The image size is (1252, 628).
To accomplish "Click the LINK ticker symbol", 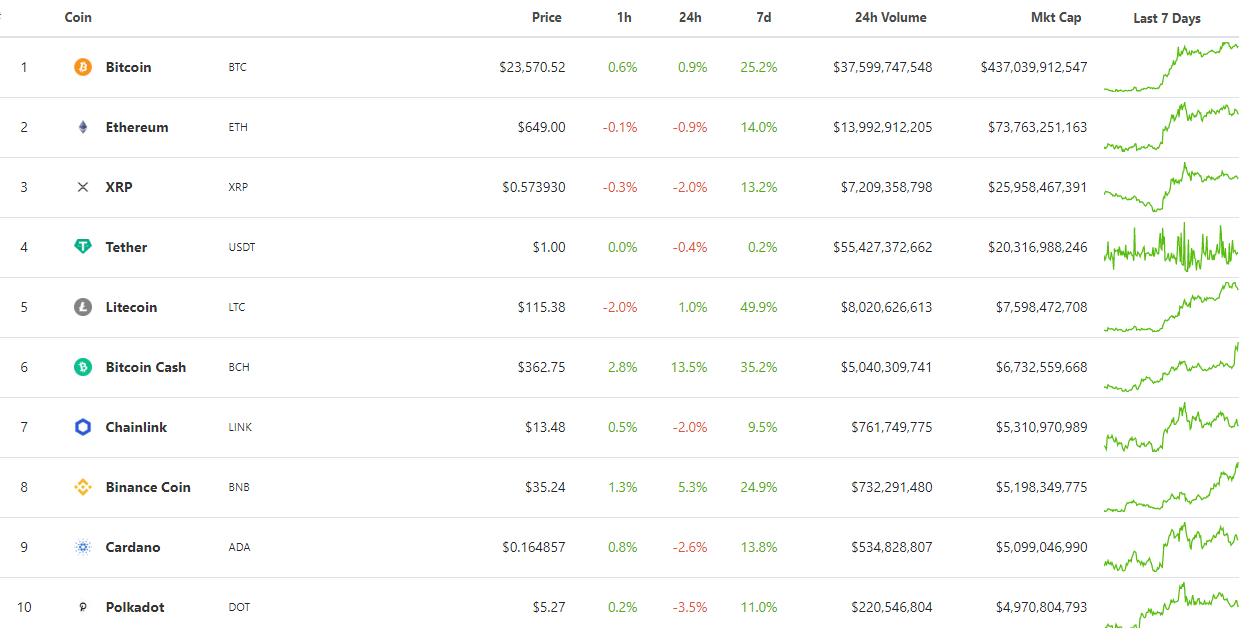I will (240, 427).
